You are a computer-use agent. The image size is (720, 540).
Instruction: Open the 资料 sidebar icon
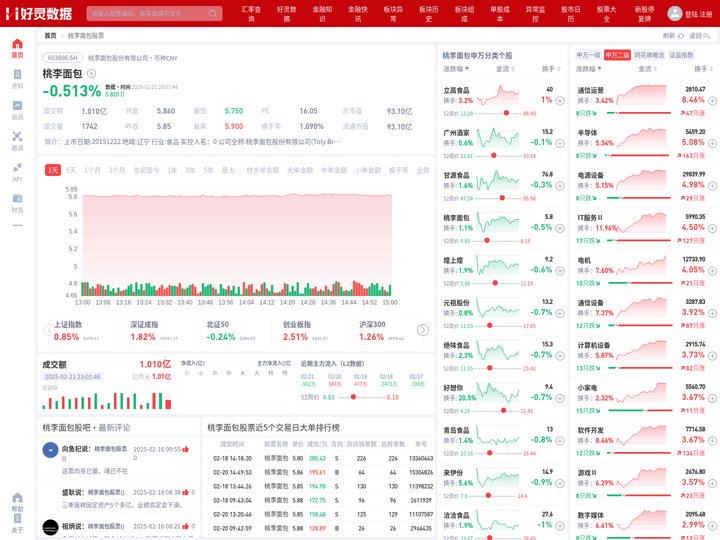pyautogui.click(x=17, y=79)
